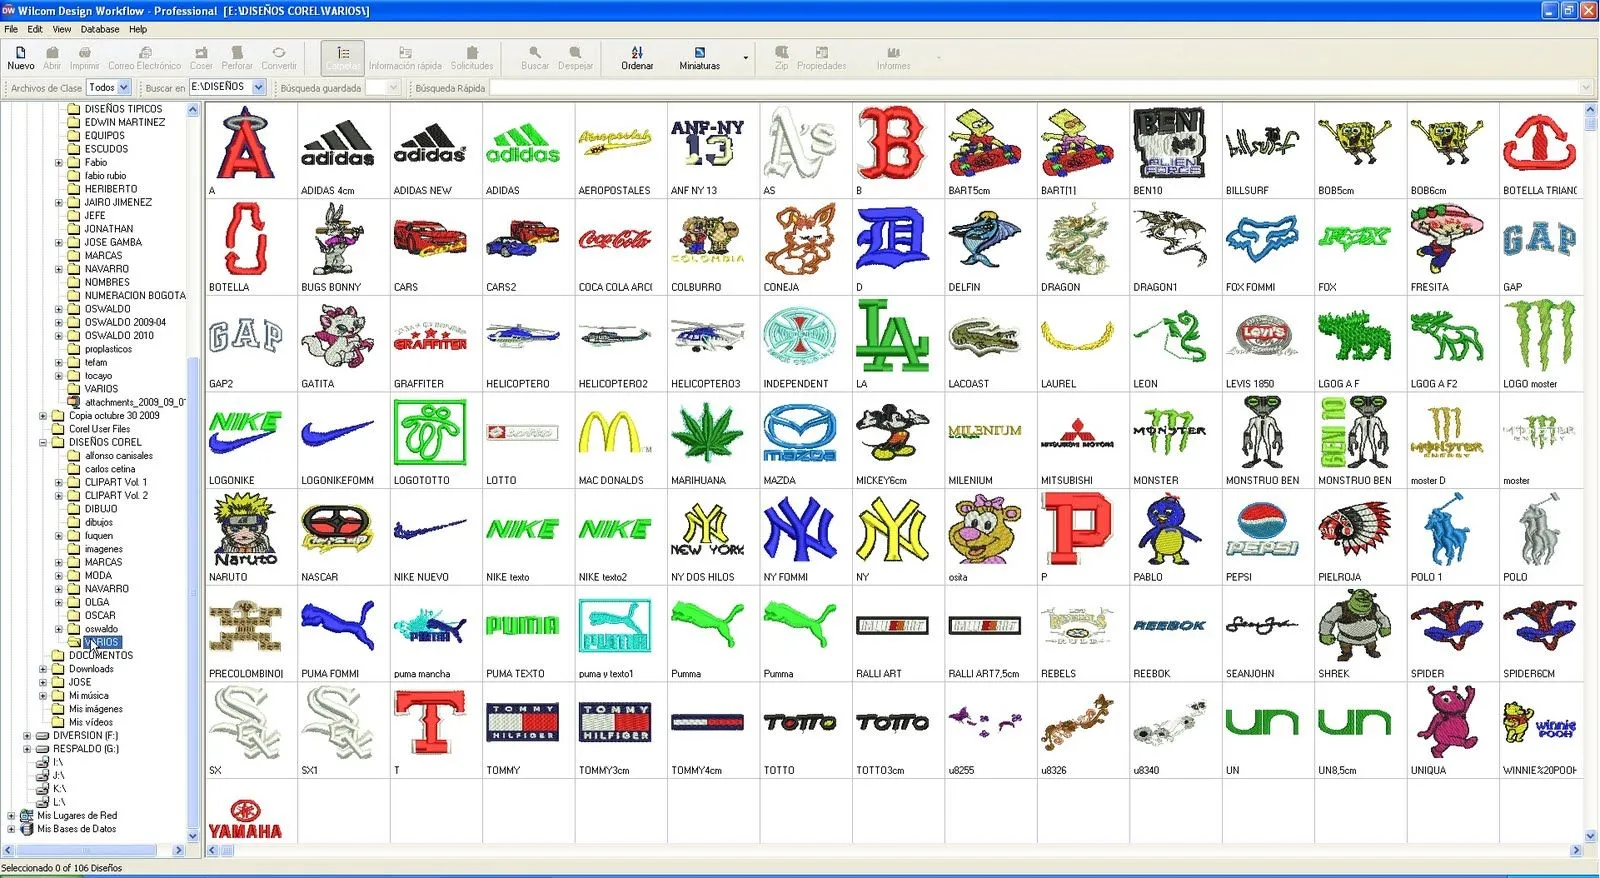Select the NUMERACION BOGOTA folder

(x=135, y=296)
